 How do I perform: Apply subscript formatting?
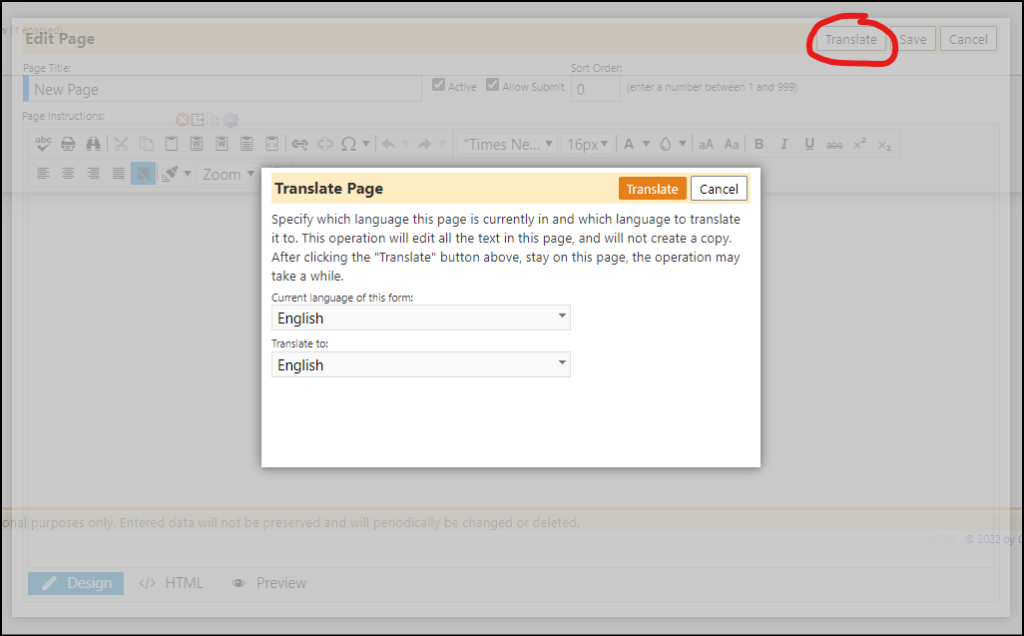(884, 145)
